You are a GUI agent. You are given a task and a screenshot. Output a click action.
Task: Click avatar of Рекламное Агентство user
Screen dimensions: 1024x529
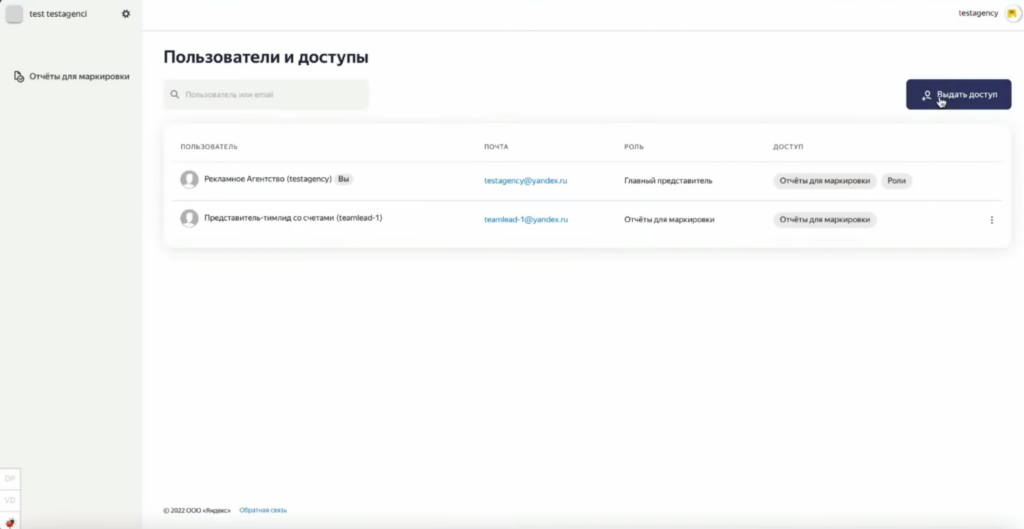(189, 180)
